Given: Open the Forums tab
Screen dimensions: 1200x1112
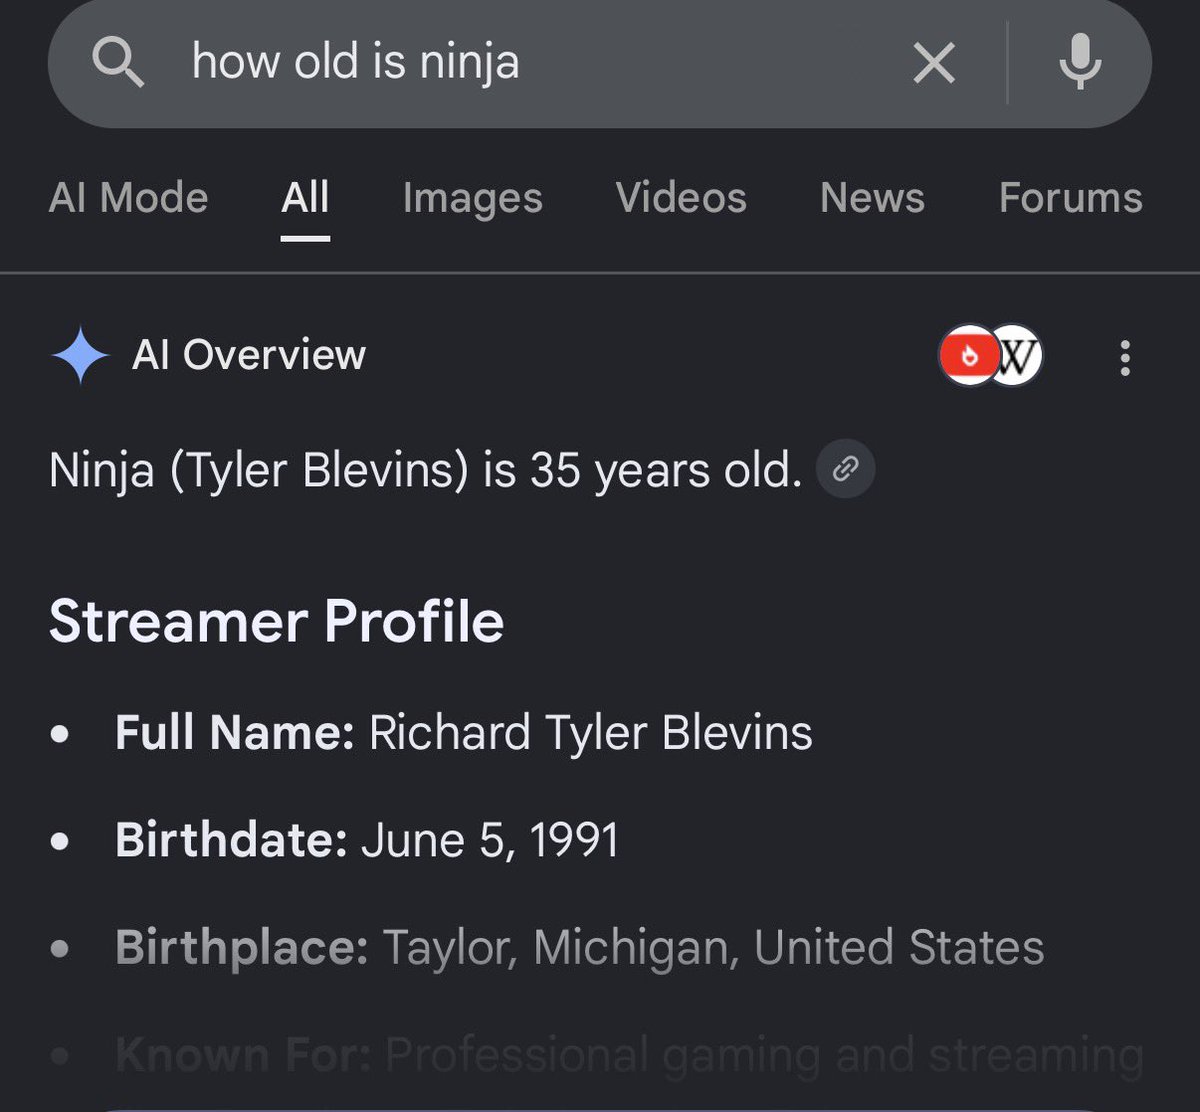Looking at the screenshot, I should 1070,198.
